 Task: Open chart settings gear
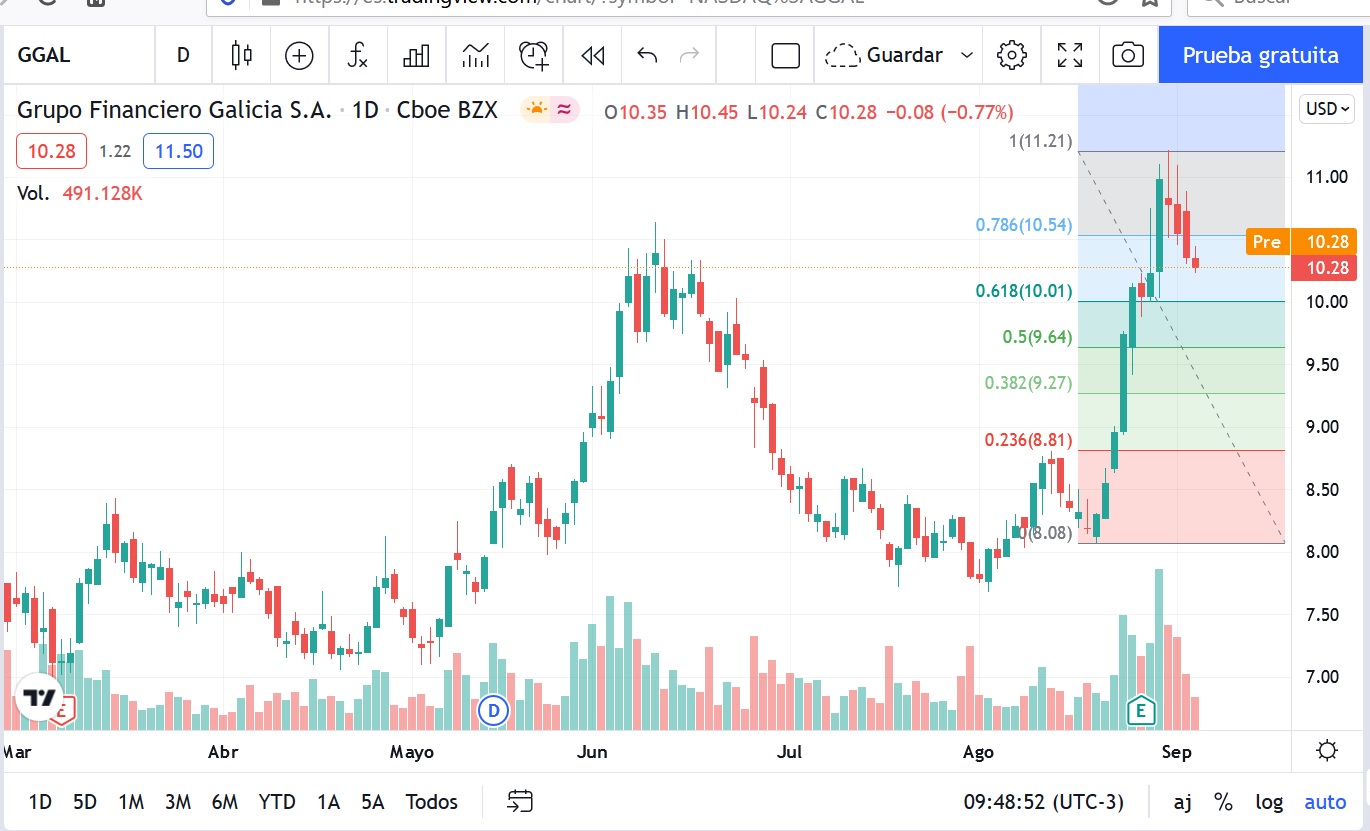pyautogui.click(x=1012, y=55)
